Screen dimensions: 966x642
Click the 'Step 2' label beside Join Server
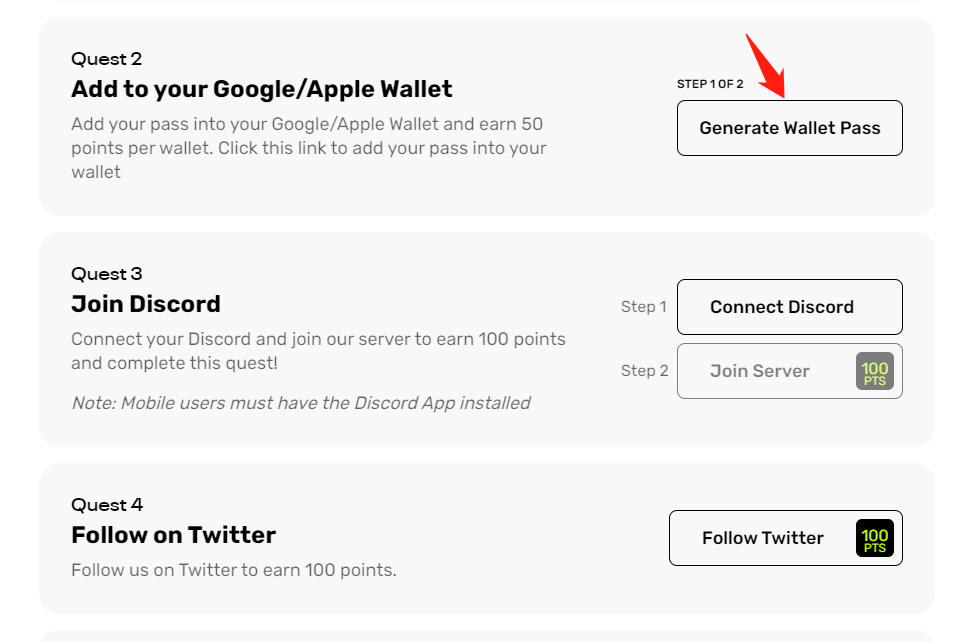pyautogui.click(x=644, y=371)
